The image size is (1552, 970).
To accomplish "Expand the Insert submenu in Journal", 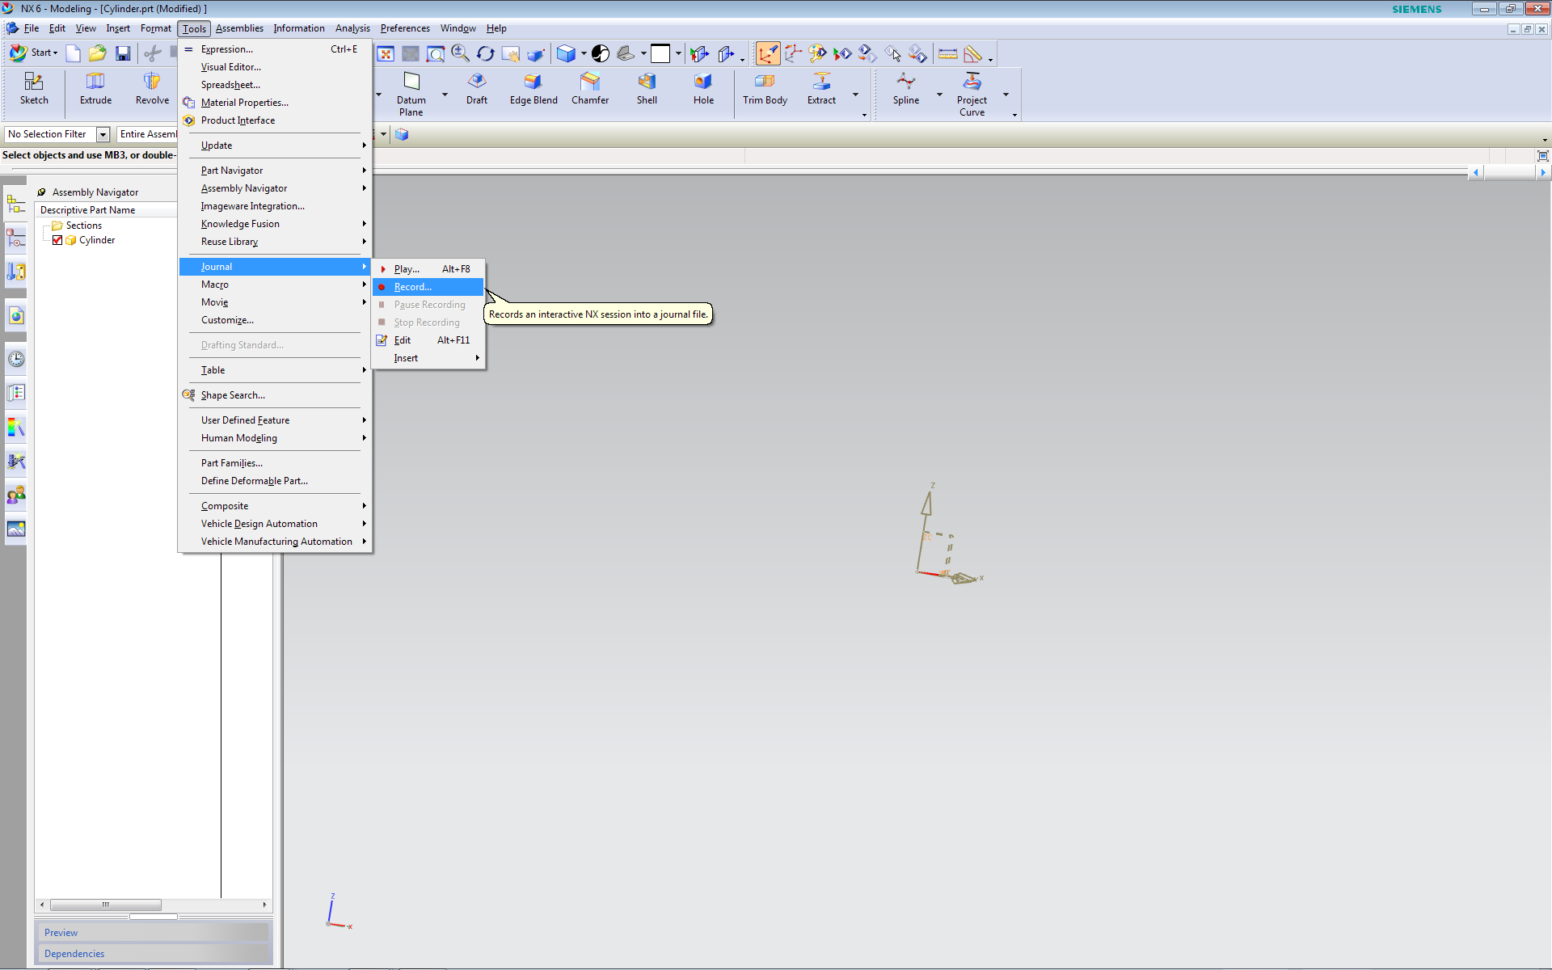I will (428, 358).
